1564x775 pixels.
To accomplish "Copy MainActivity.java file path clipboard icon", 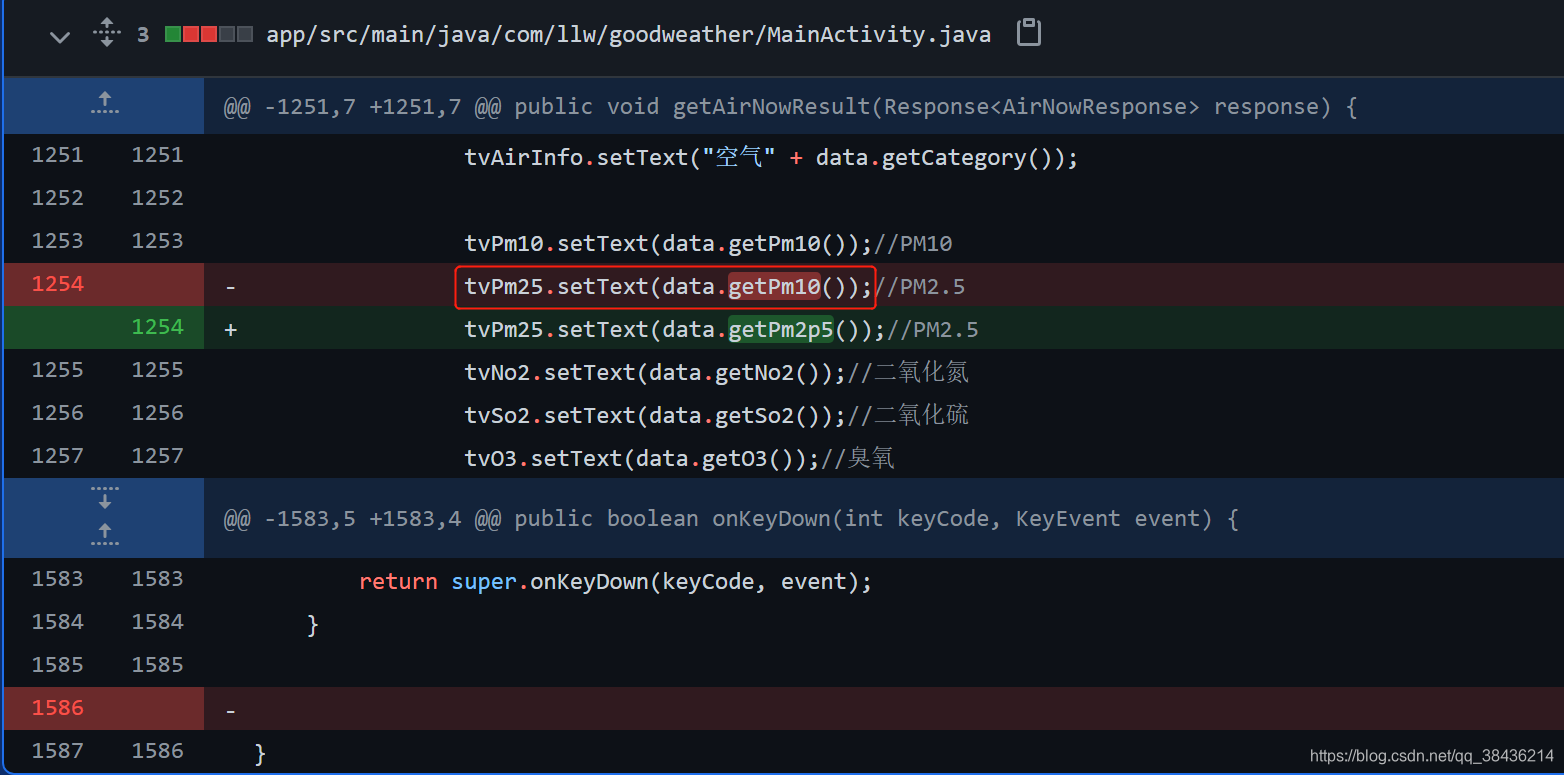I will pyautogui.click(x=1029, y=33).
